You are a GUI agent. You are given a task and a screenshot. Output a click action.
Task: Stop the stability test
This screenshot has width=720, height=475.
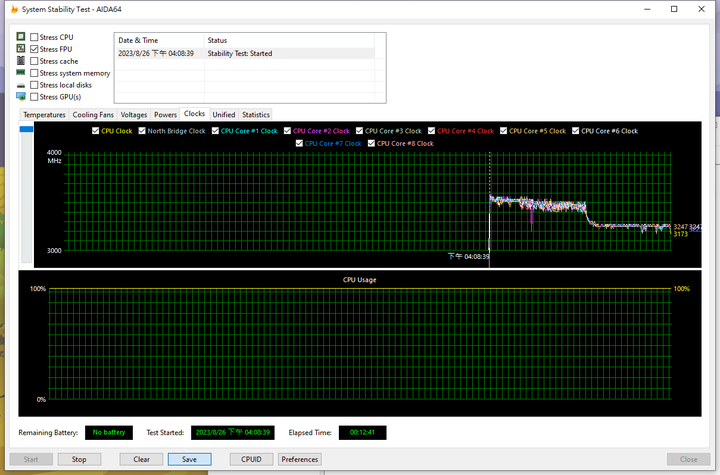coord(79,459)
